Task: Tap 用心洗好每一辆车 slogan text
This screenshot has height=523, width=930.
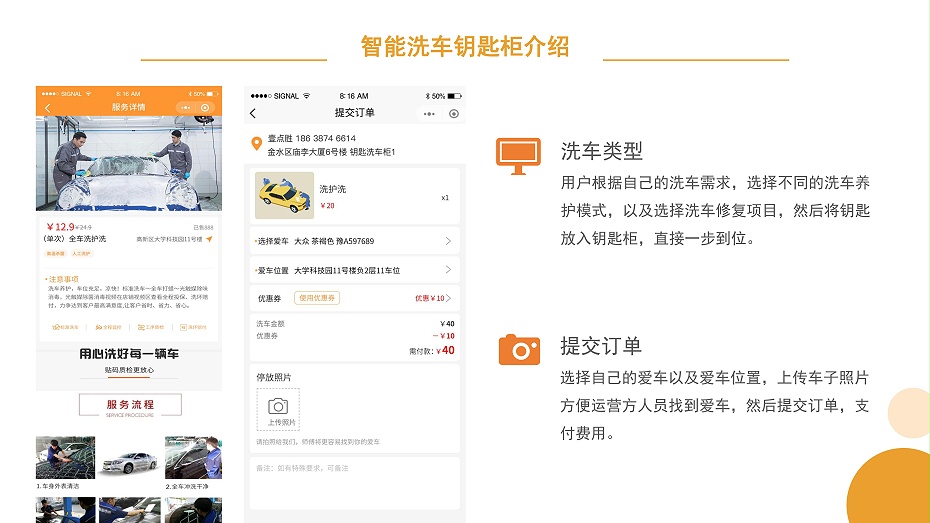Action: (x=129, y=354)
